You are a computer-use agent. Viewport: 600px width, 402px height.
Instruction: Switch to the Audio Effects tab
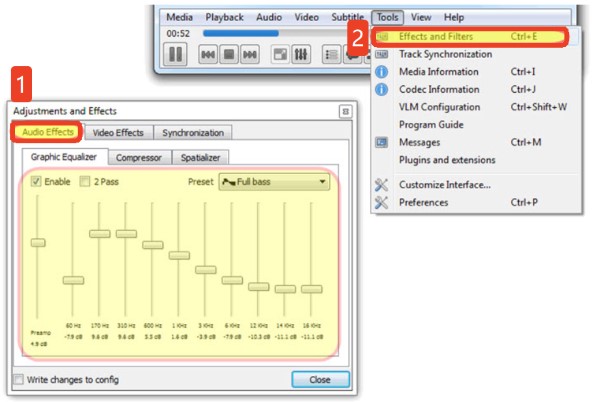click(47, 132)
